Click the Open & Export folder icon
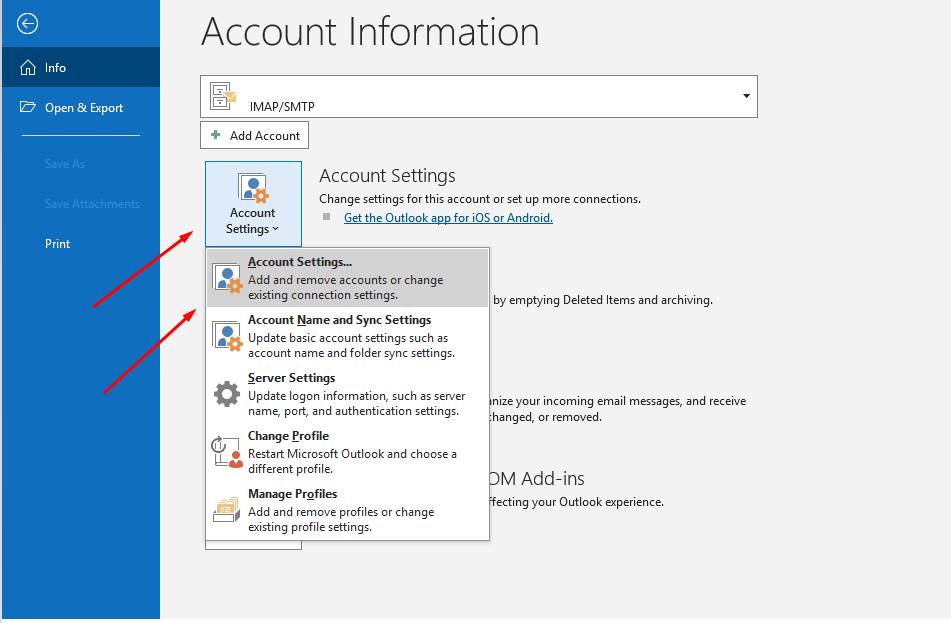The height and width of the screenshot is (623, 952). click(x=28, y=107)
